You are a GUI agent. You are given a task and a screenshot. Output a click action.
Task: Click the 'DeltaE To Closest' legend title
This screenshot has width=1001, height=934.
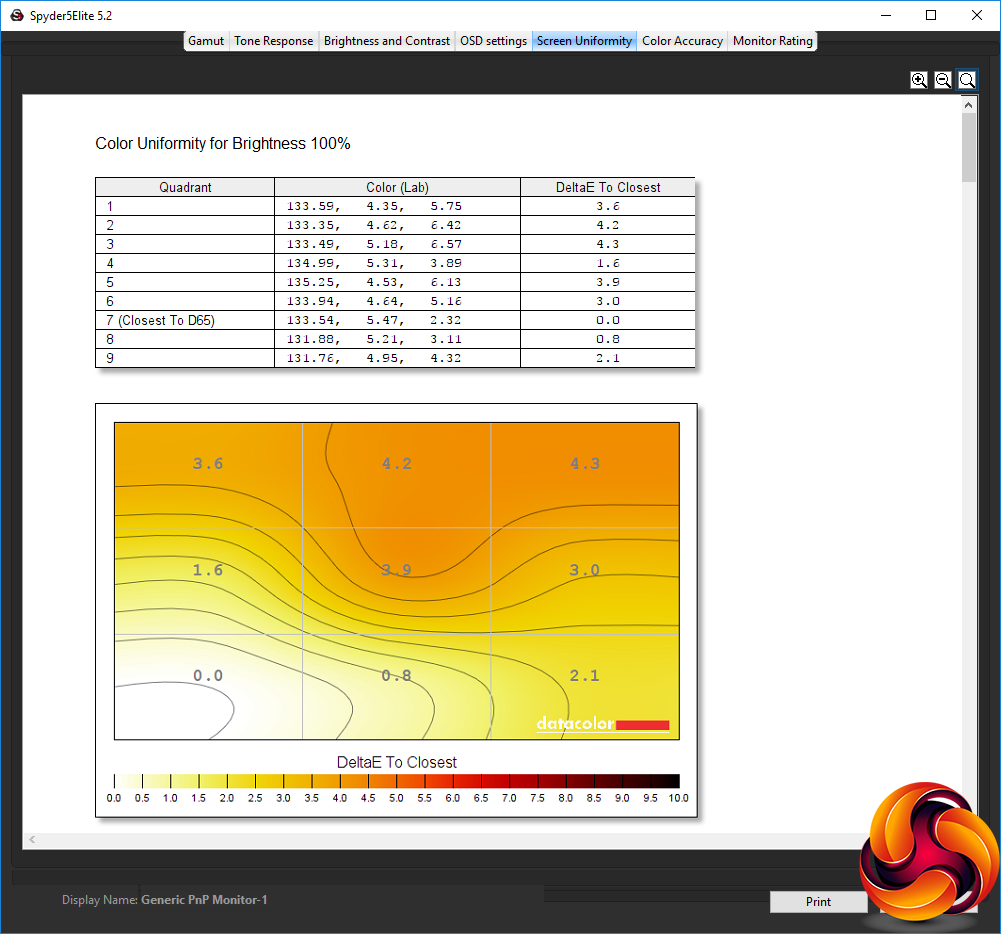tap(396, 762)
